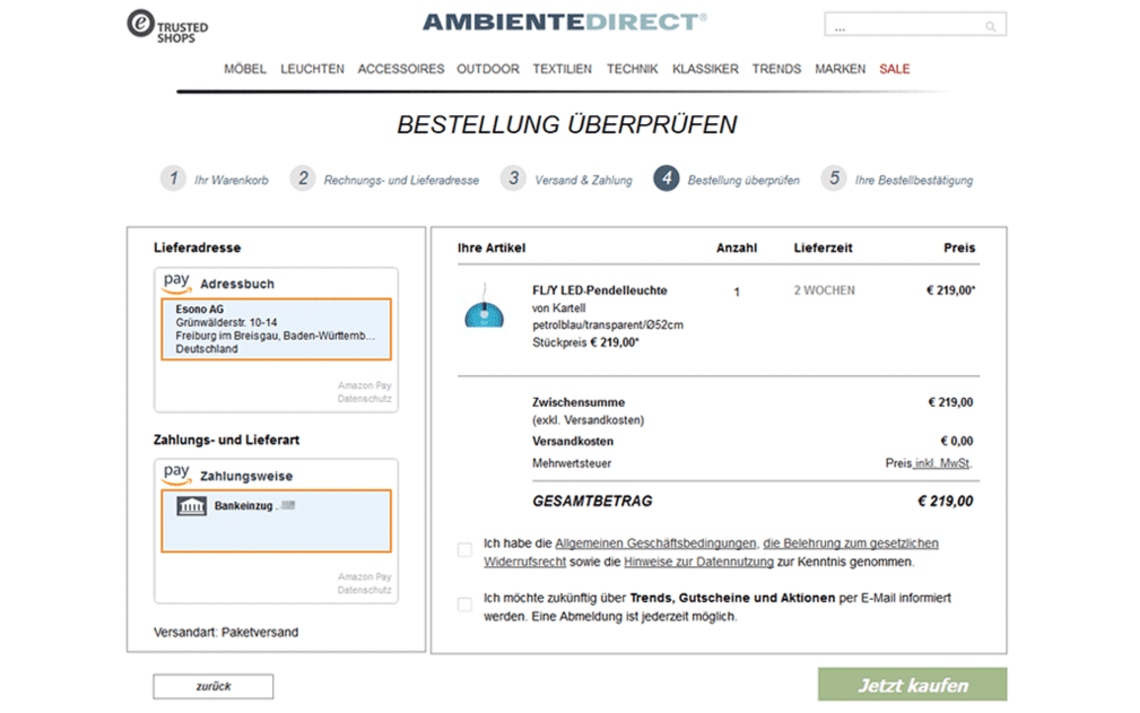
Task: Click the Amazon Pay logo beside Zahlungsweise
Action: pos(177,475)
